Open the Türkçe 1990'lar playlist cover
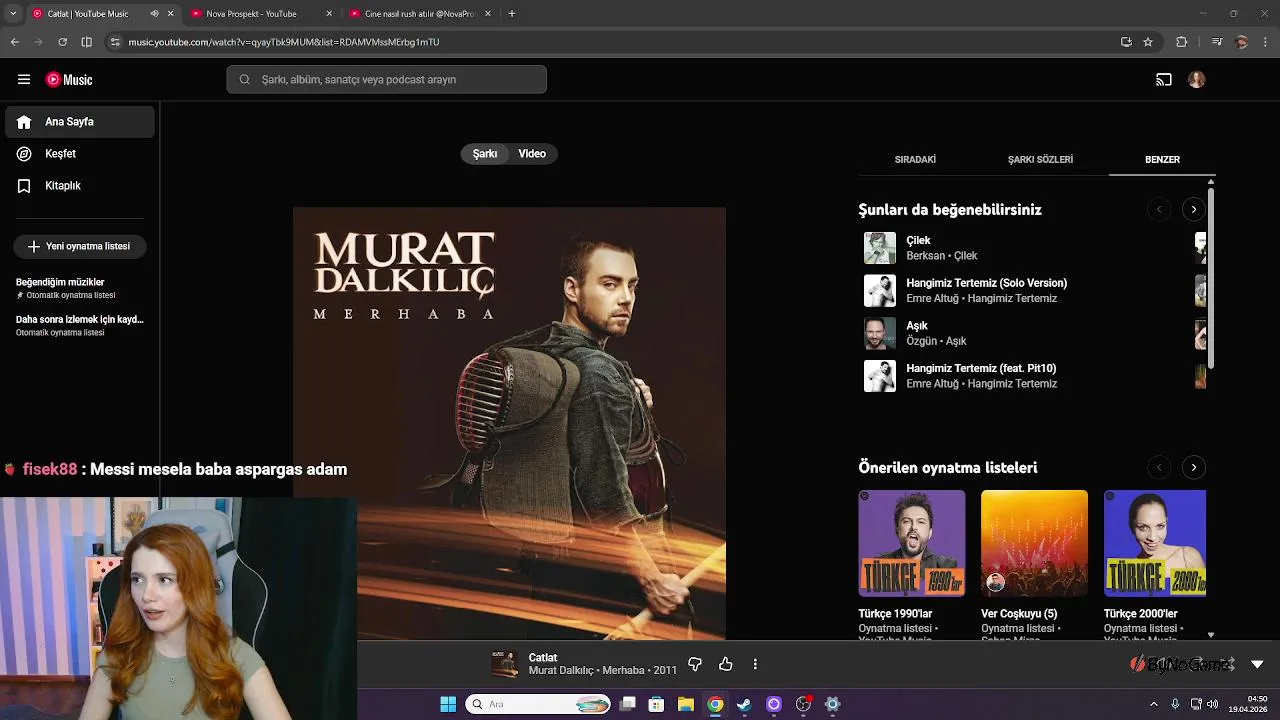 (x=912, y=543)
